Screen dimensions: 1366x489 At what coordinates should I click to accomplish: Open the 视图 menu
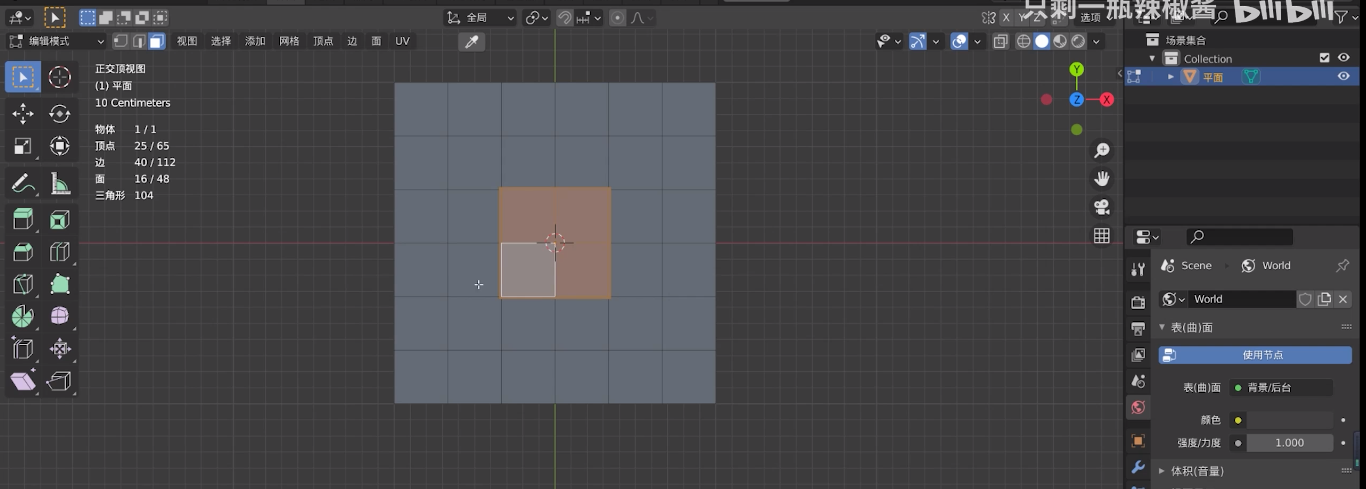[187, 41]
